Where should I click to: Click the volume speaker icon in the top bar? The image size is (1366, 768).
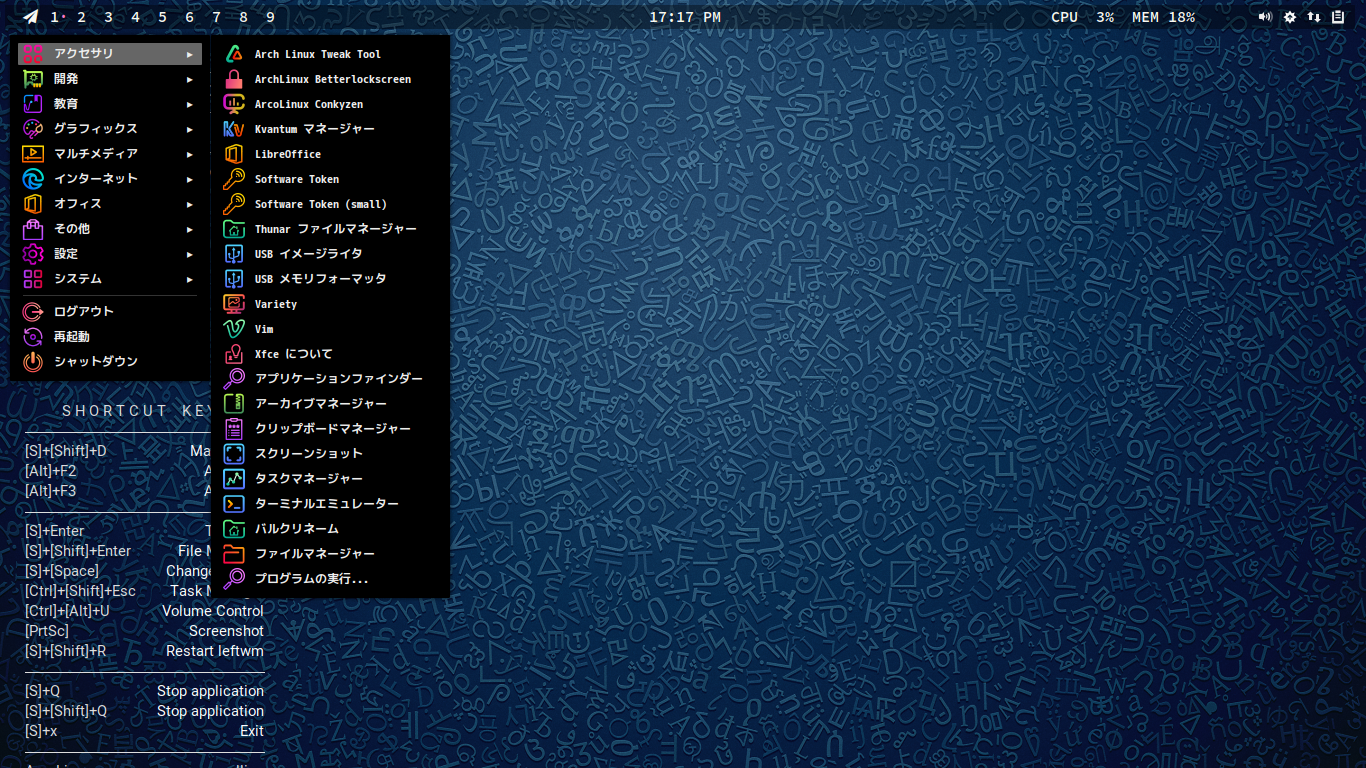pos(1265,17)
